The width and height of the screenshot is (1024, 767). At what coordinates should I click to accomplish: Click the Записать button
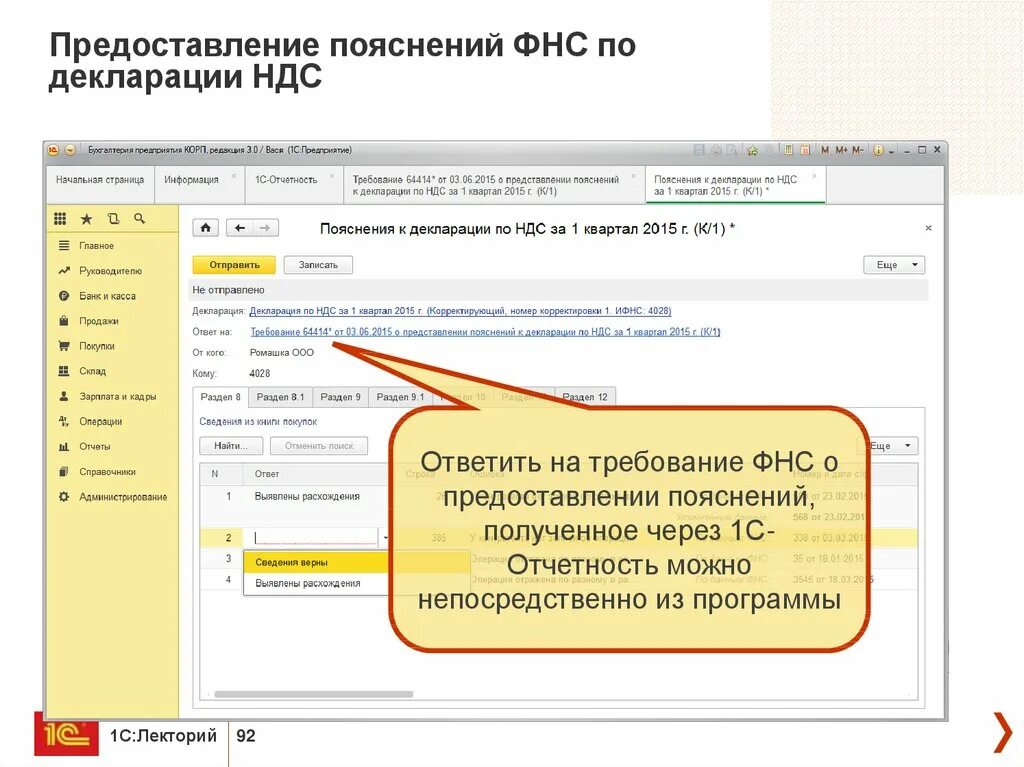coord(318,265)
